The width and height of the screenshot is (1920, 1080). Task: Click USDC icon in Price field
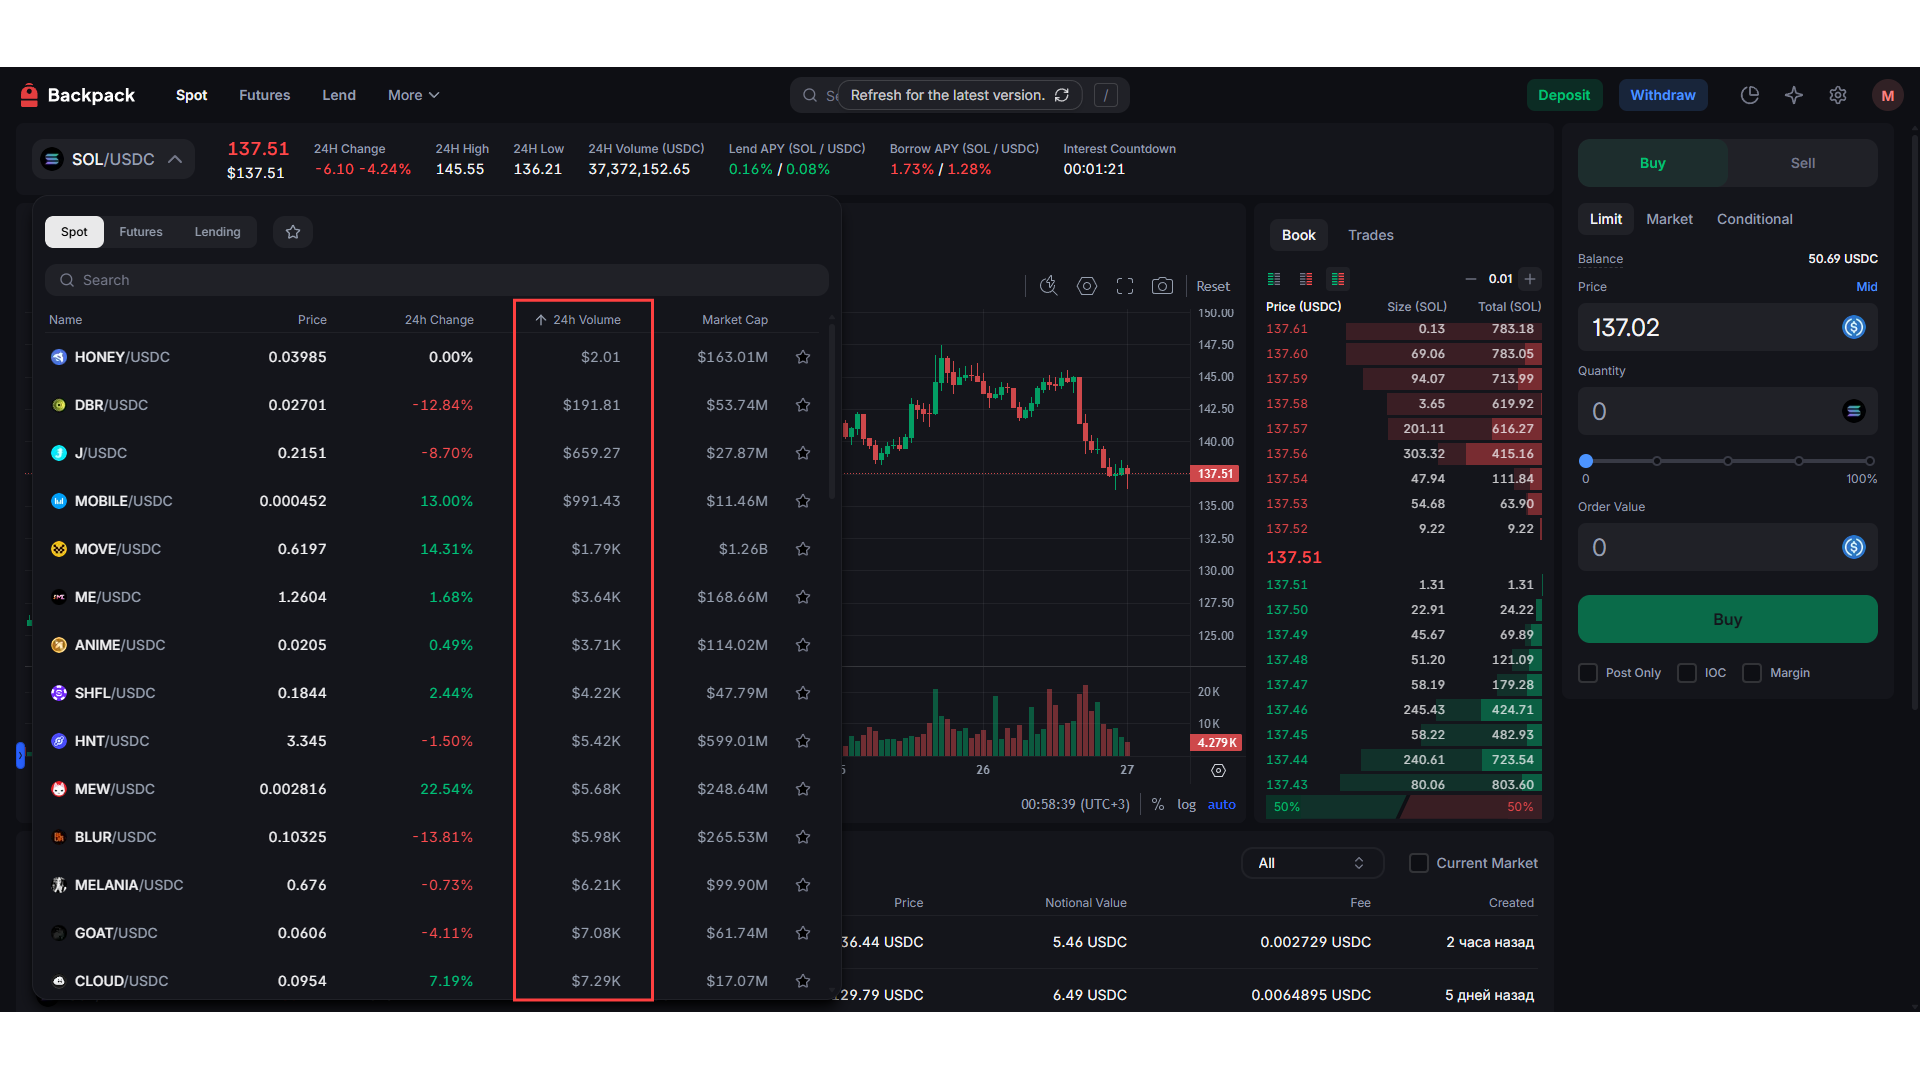(x=1854, y=327)
